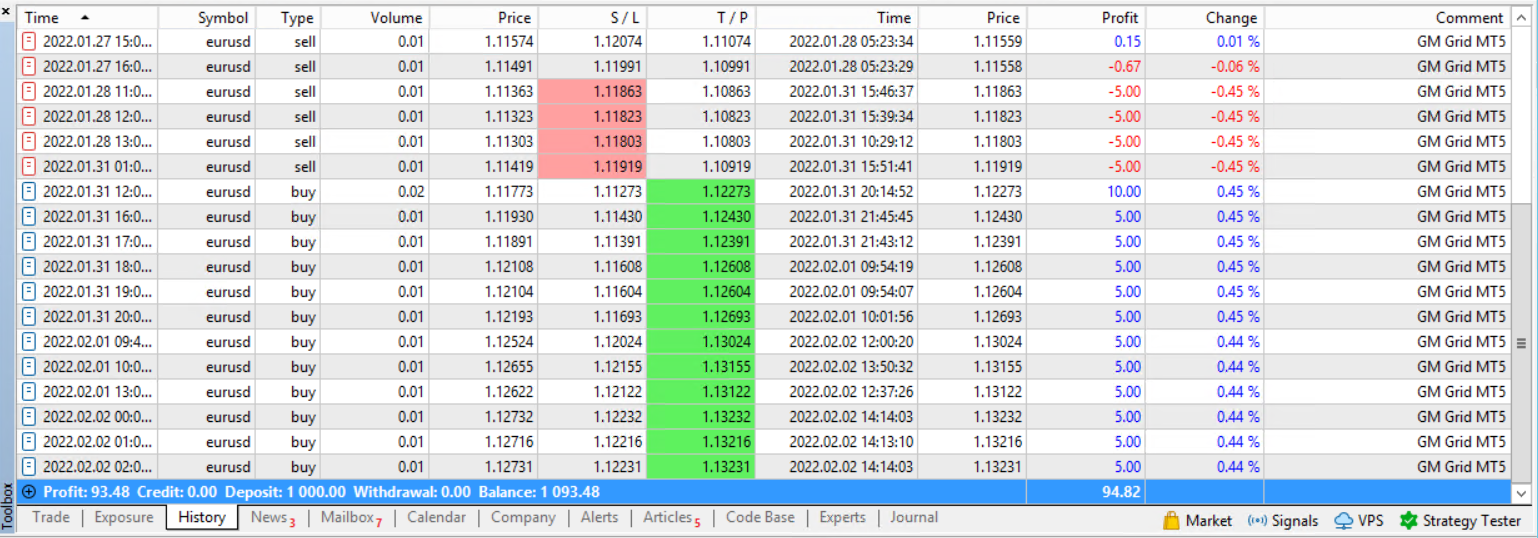Sort by the Profit column header
Screen dimensions: 1538x538
pos(1086,18)
